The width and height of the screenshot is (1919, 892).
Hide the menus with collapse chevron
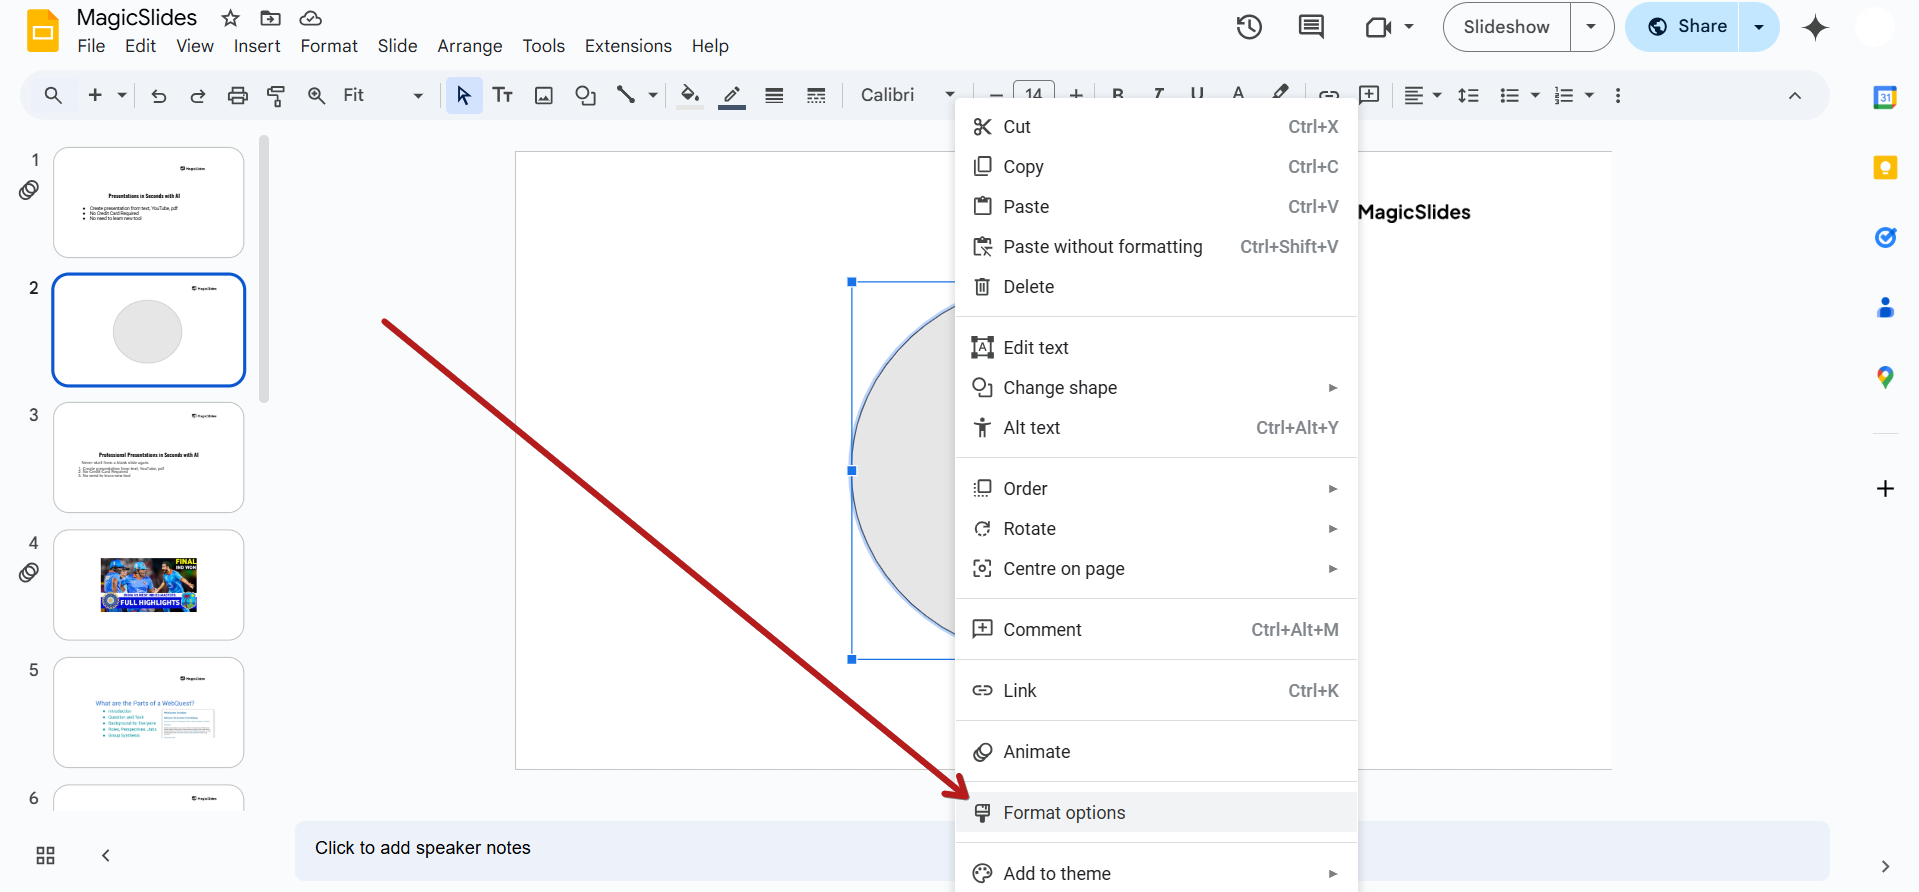tap(1795, 96)
